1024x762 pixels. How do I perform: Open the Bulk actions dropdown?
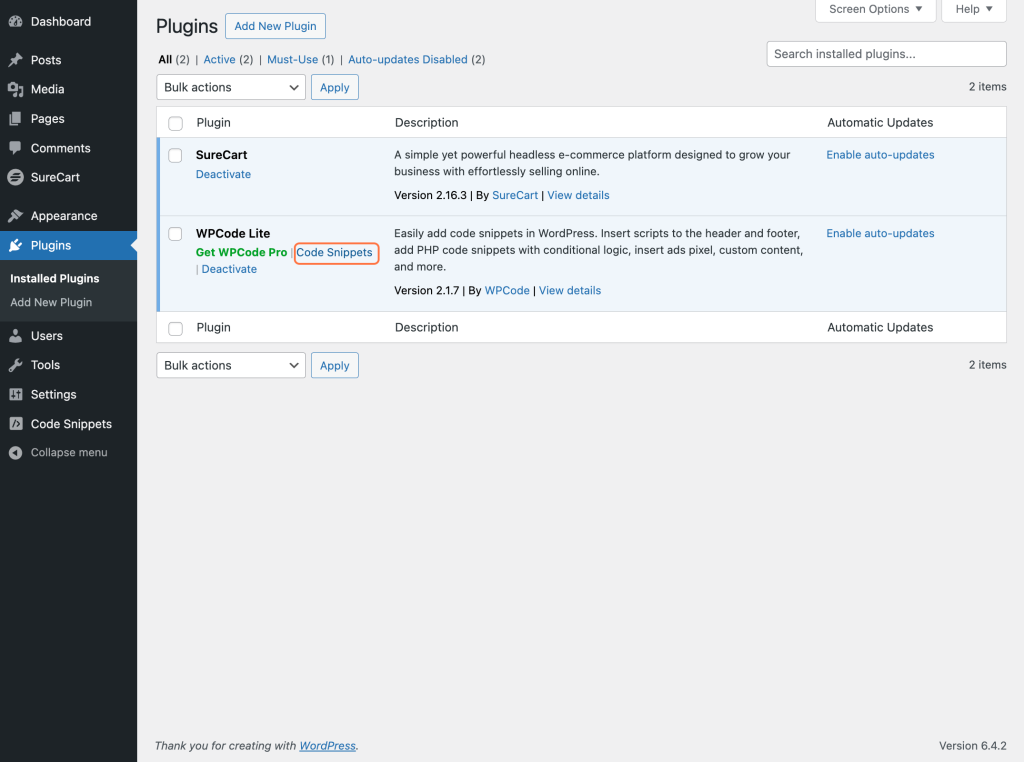(x=230, y=87)
